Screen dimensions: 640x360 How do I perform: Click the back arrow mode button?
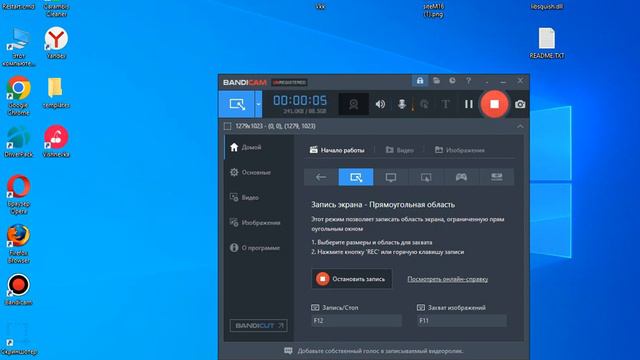[321, 177]
